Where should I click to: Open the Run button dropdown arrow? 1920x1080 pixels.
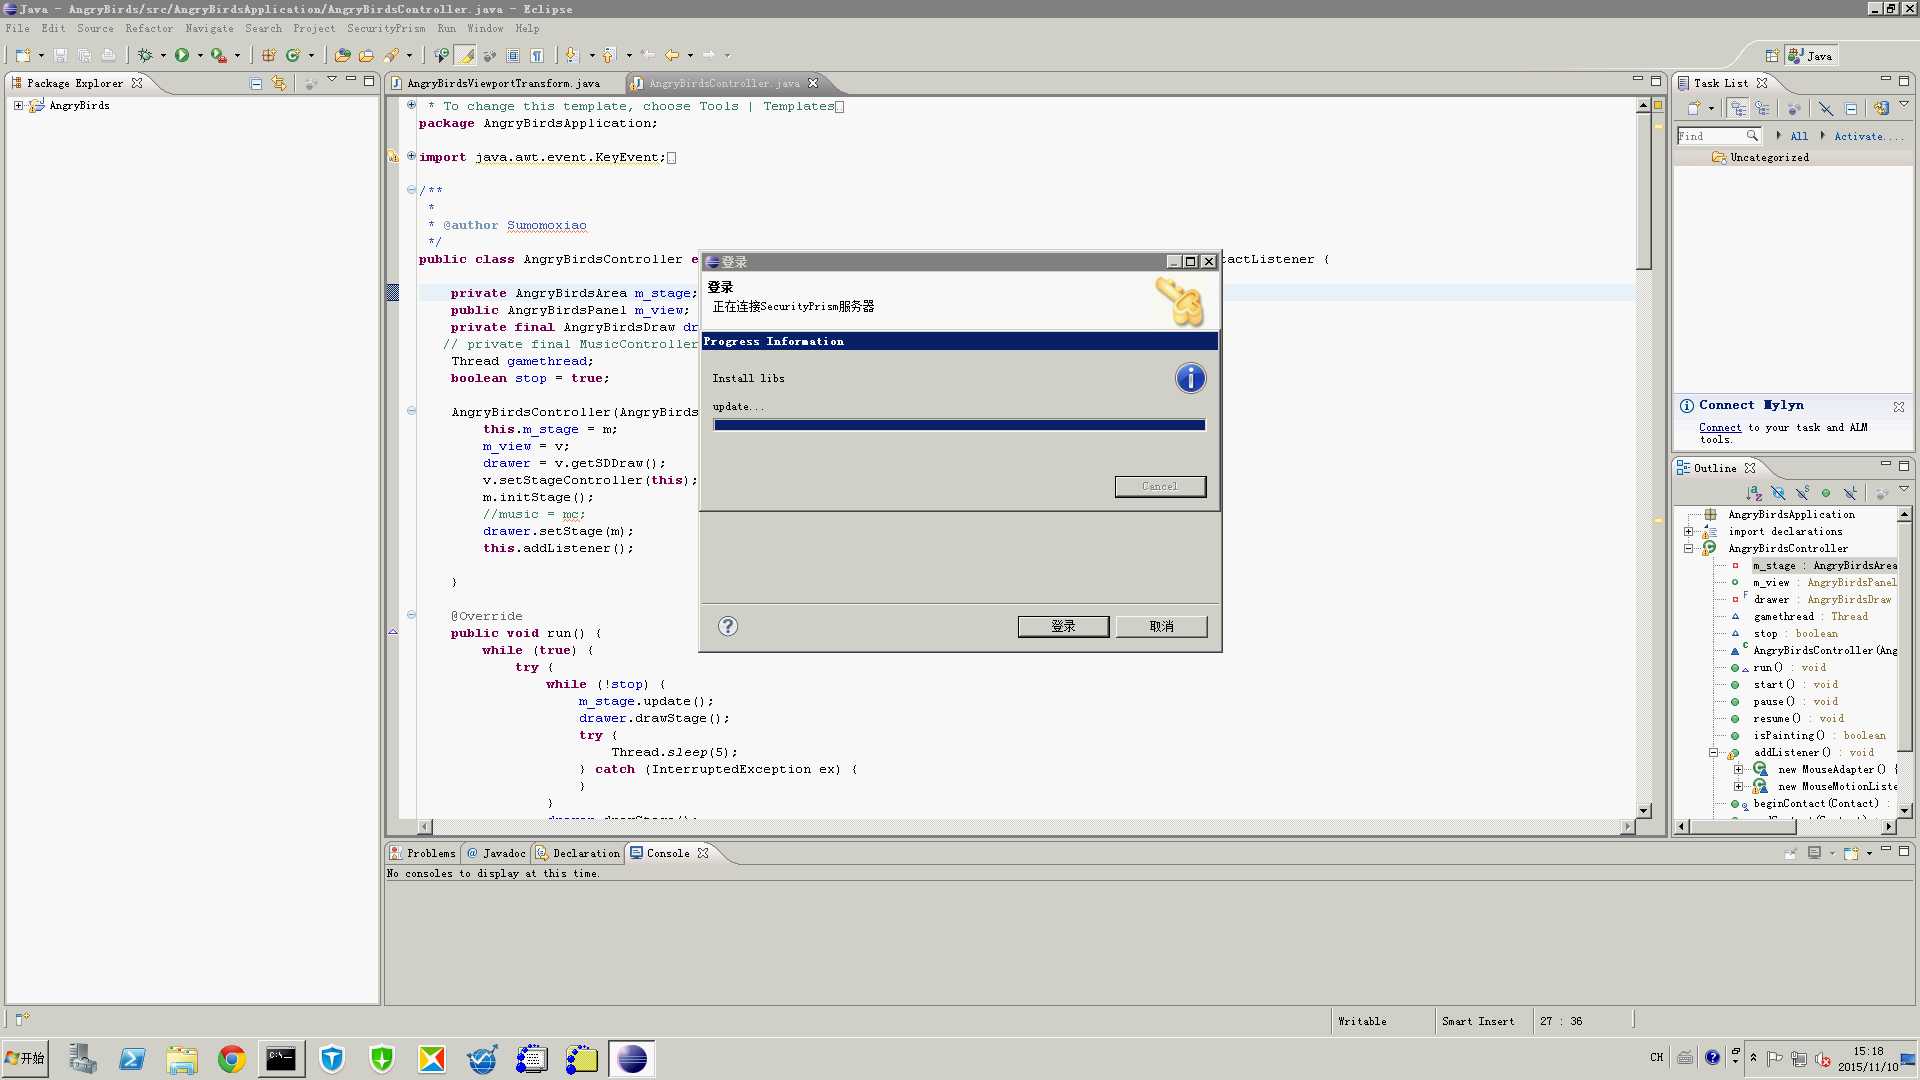click(x=200, y=56)
